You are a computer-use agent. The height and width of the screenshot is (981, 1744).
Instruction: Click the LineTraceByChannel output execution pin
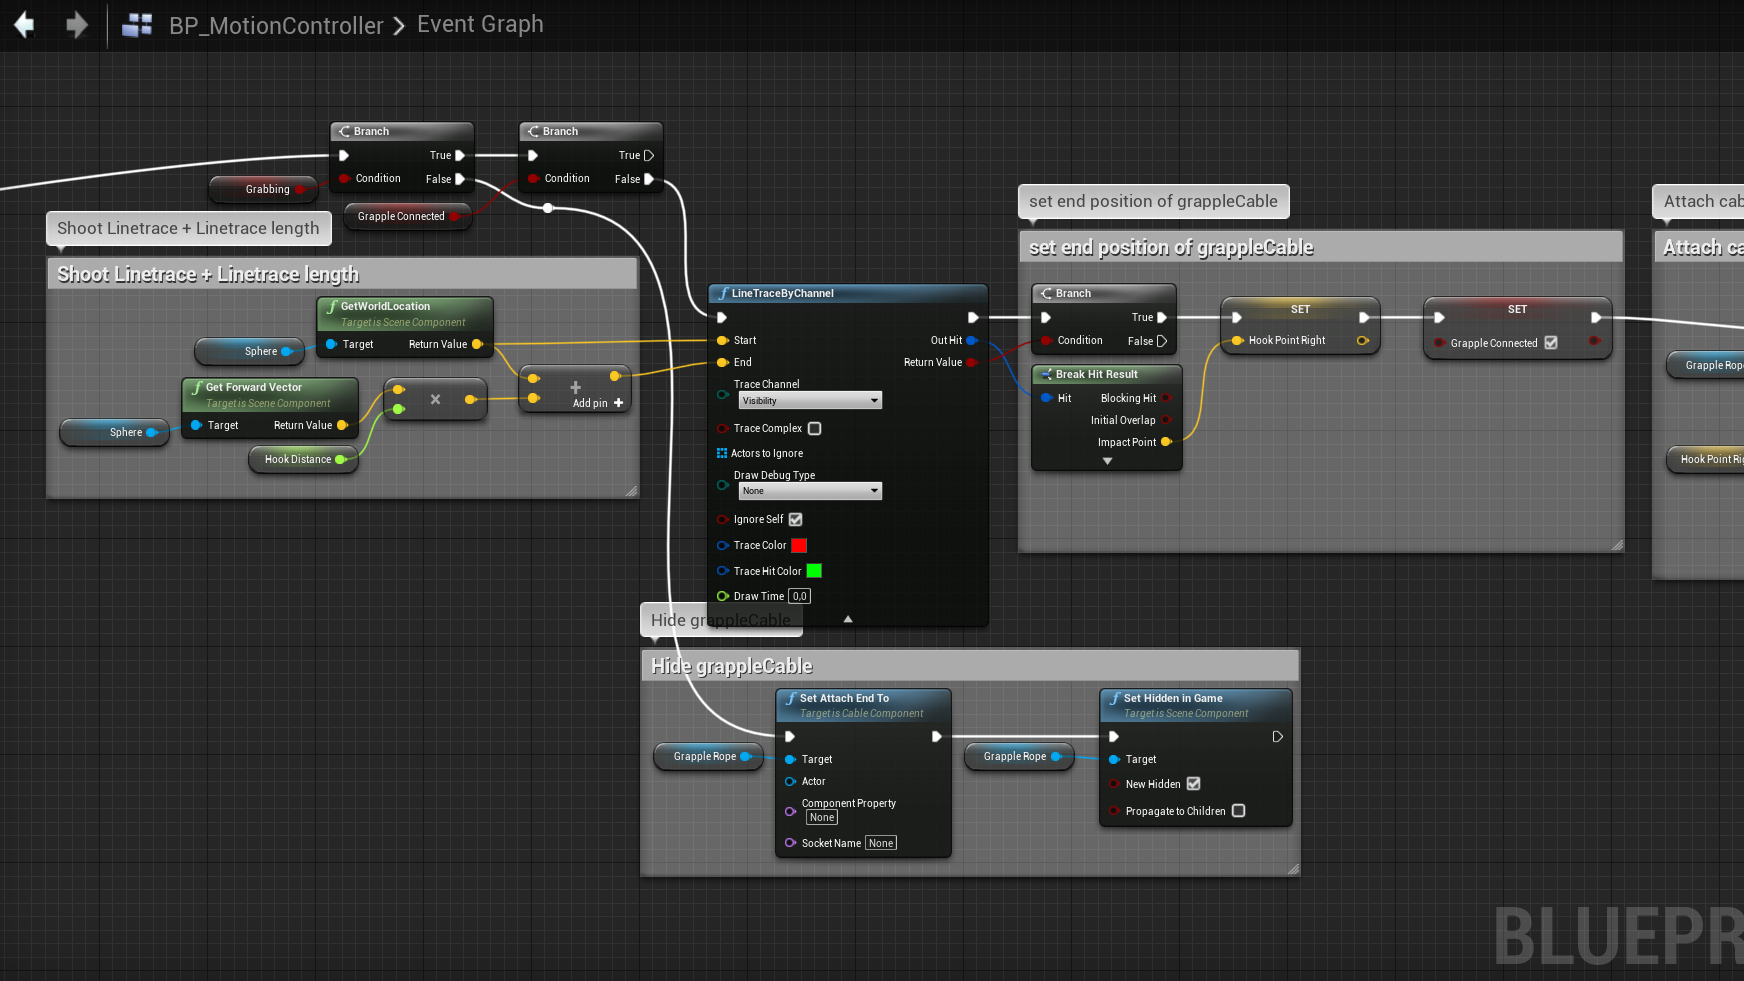point(973,318)
